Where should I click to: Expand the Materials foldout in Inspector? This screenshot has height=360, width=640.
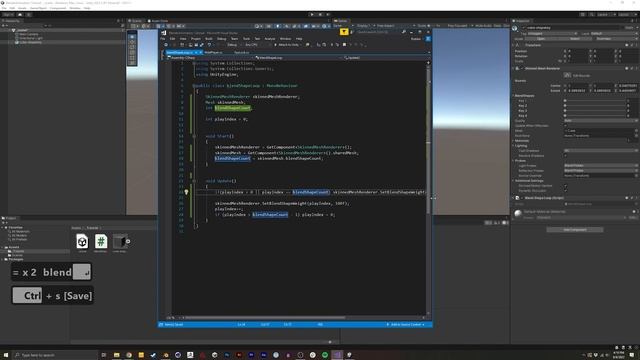click(x=513, y=140)
